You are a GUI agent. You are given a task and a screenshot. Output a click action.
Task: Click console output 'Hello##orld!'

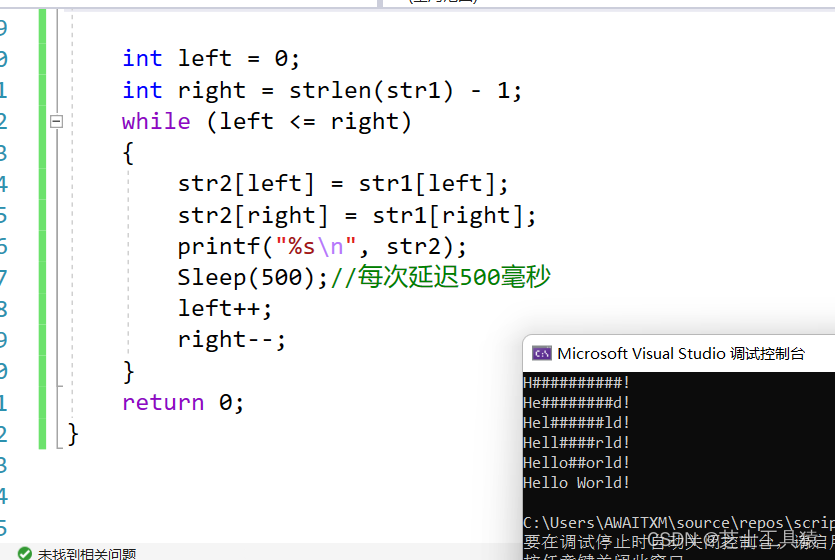tap(576, 463)
